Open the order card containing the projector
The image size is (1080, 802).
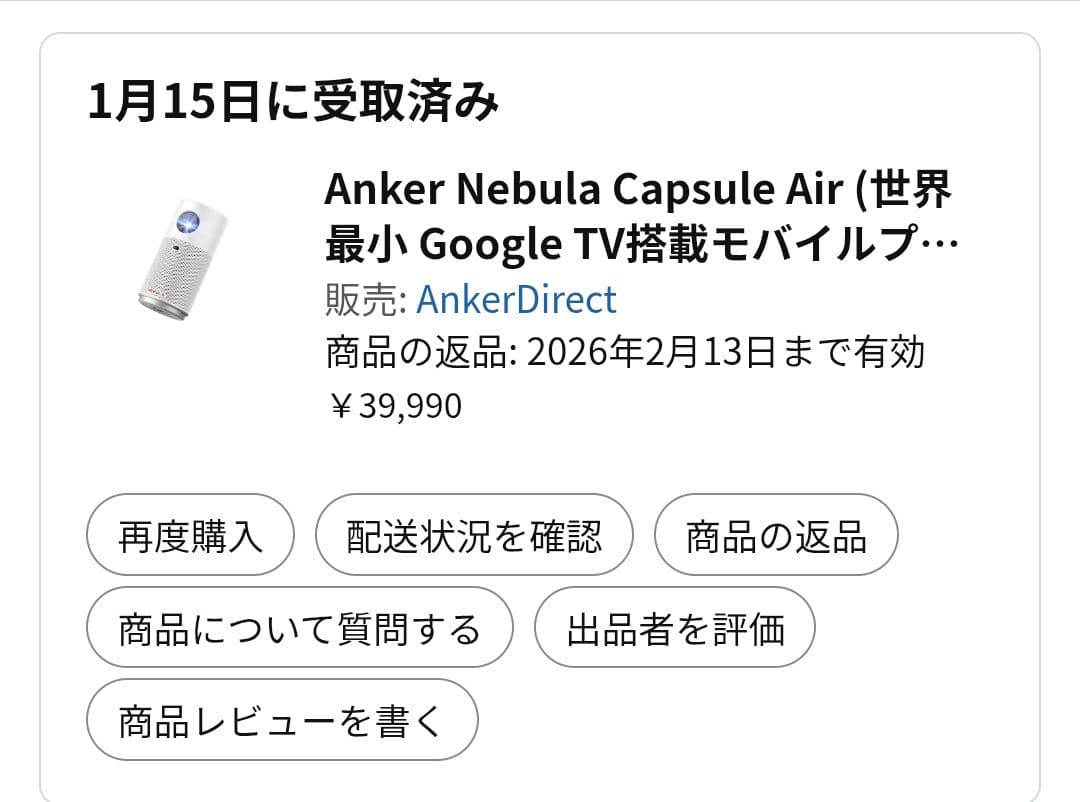540,400
